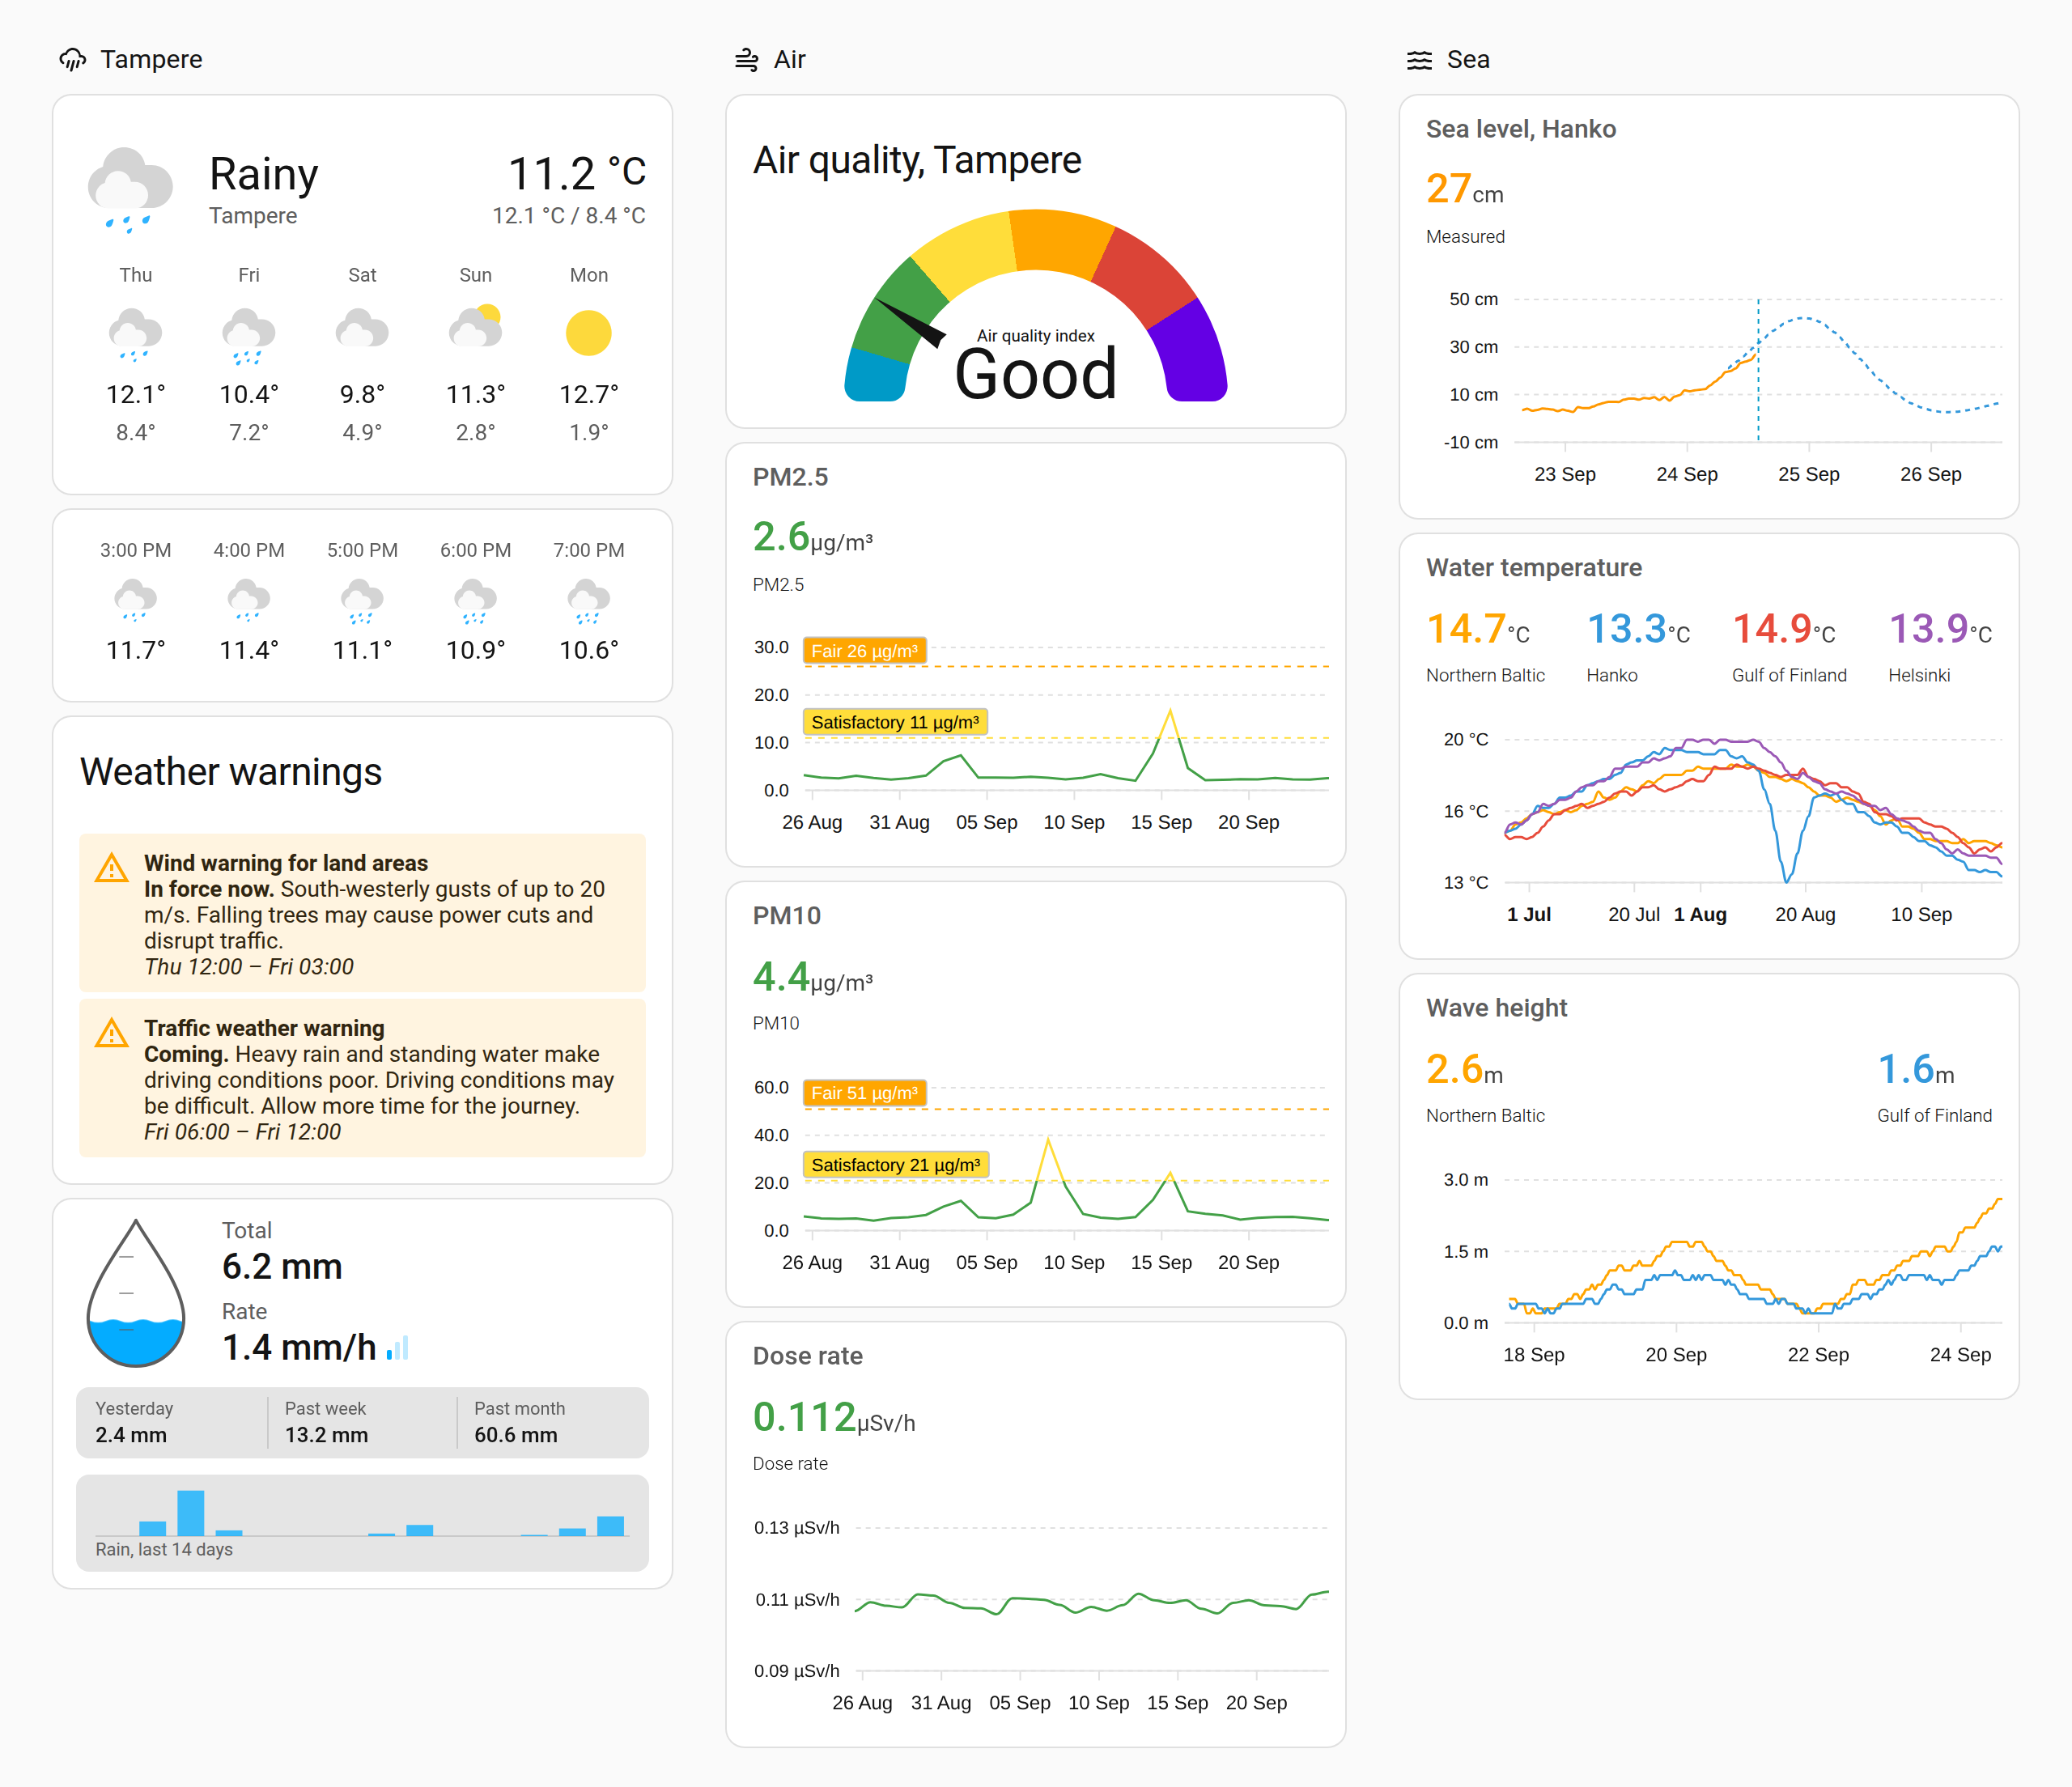
Task: Select Saturday's cloudy forecast icon
Action: pyautogui.click(x=362, y=327)
